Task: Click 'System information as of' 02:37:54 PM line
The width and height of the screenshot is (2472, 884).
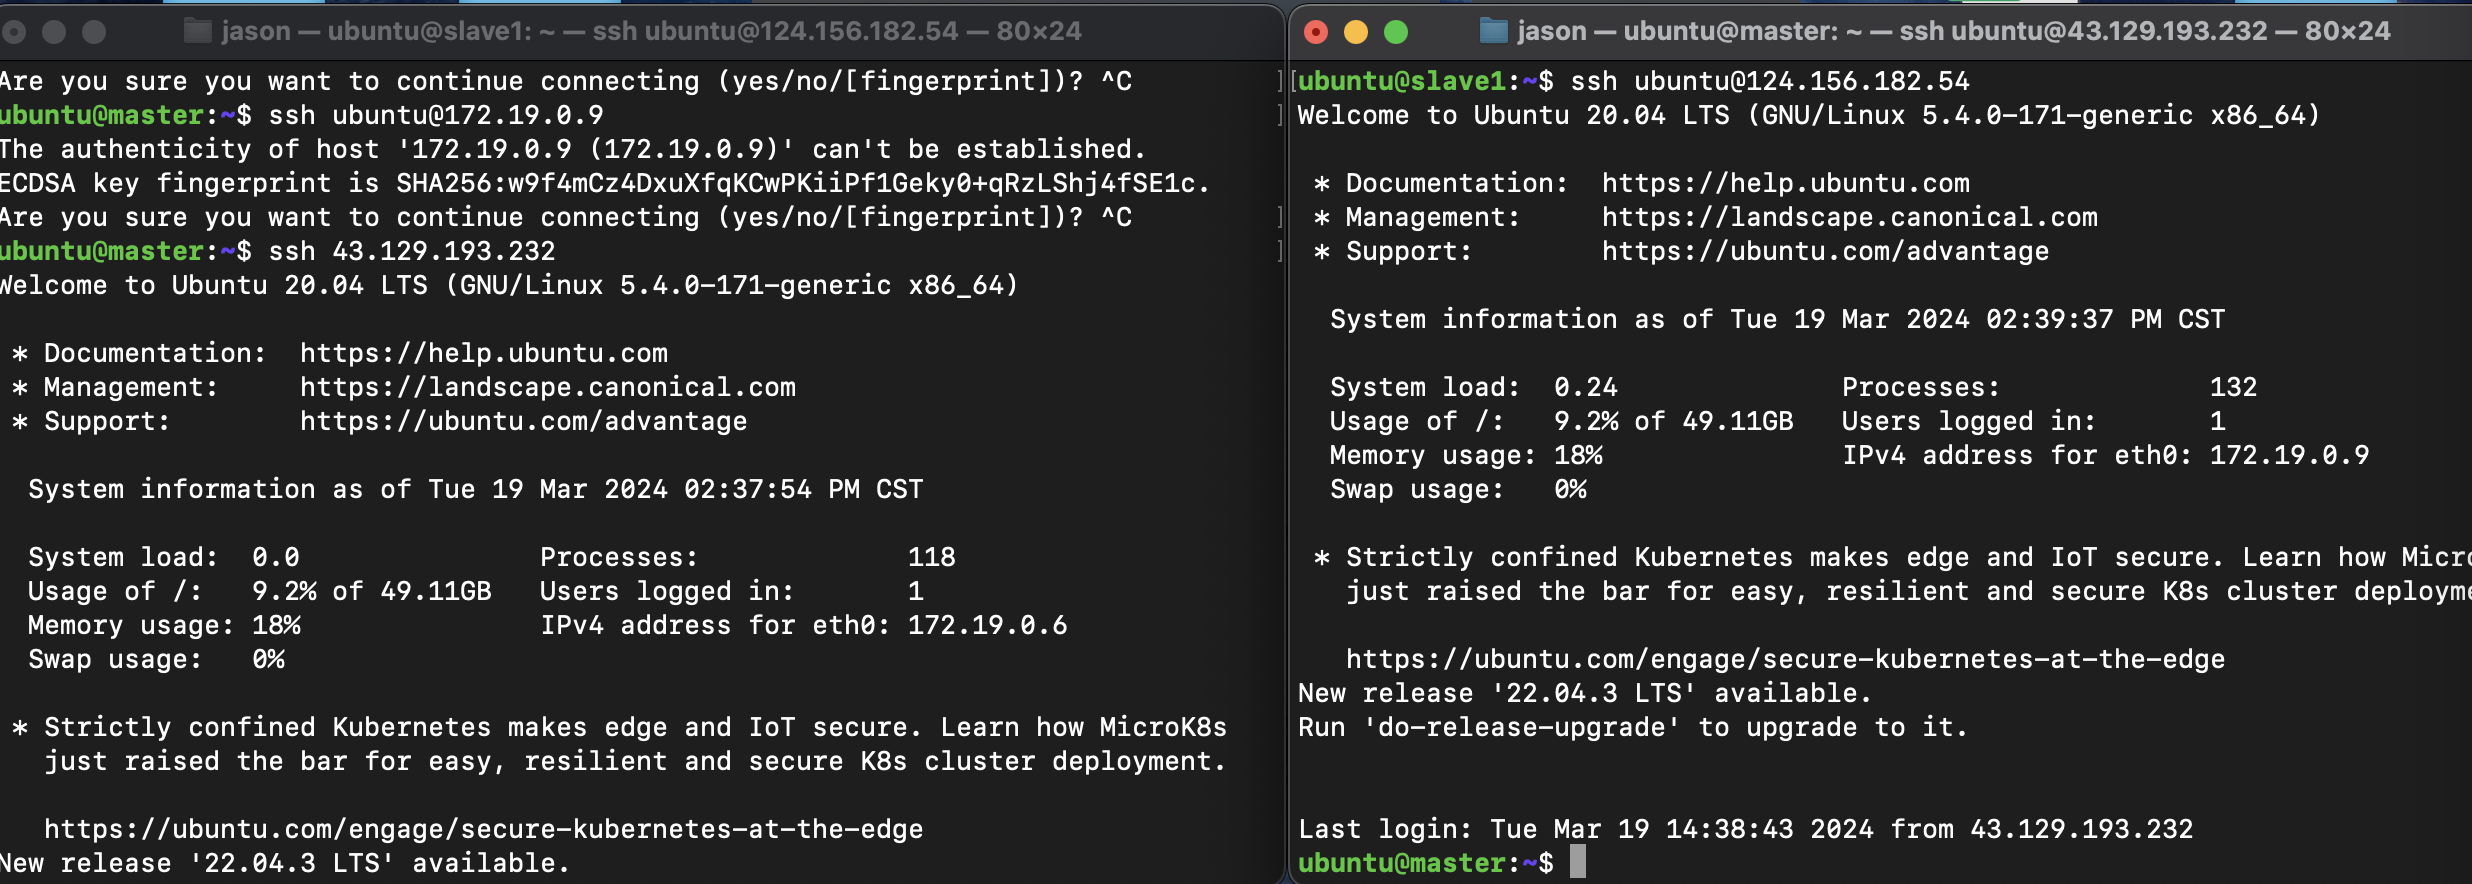Action: (x=476, y=489)
